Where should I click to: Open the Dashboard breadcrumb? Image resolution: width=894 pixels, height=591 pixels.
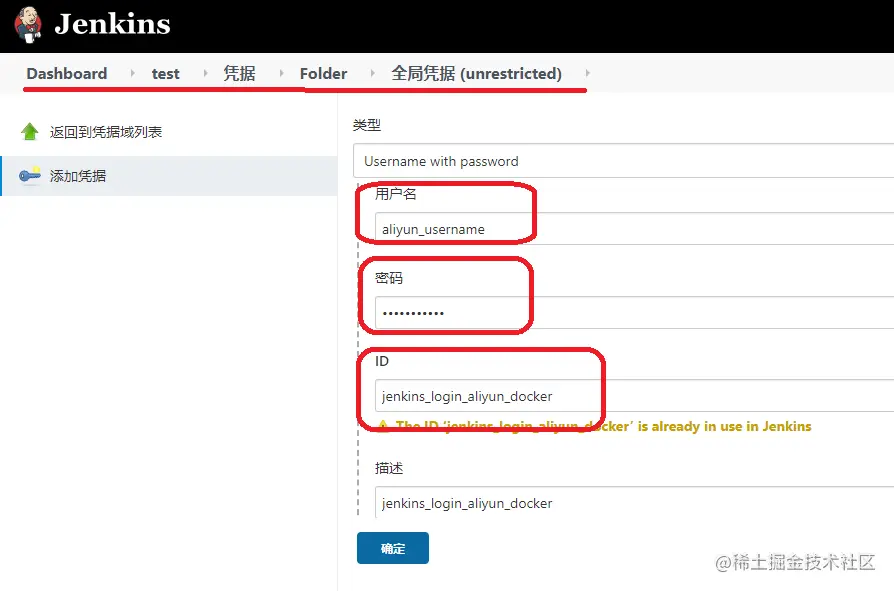point(67,74)
